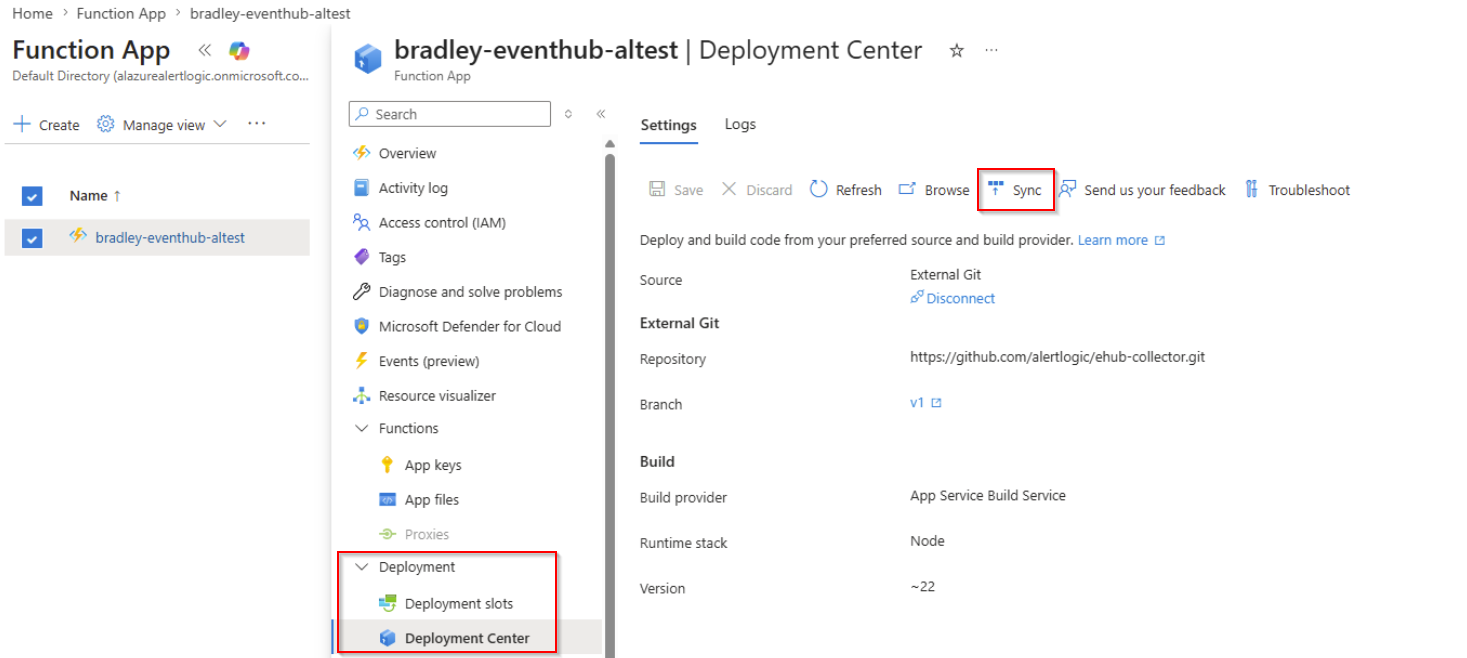Click the ~22 version value
Image resolution: width=1467 pixels, height=658 pixels.
(x=922, y=586)
